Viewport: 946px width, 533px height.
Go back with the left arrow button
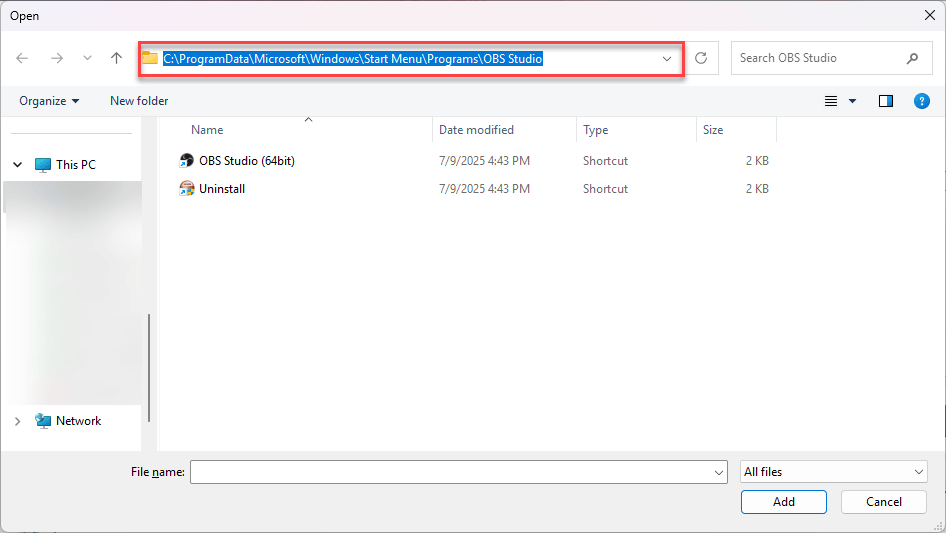pos(22,58)
